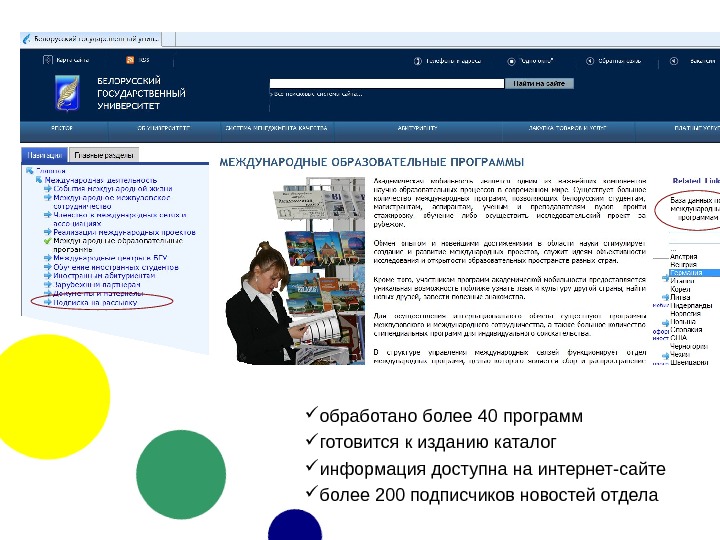Click the arrow icon beside Зарубежным партнерам
This screenshot has height=540, width=720.
point(47,284)
